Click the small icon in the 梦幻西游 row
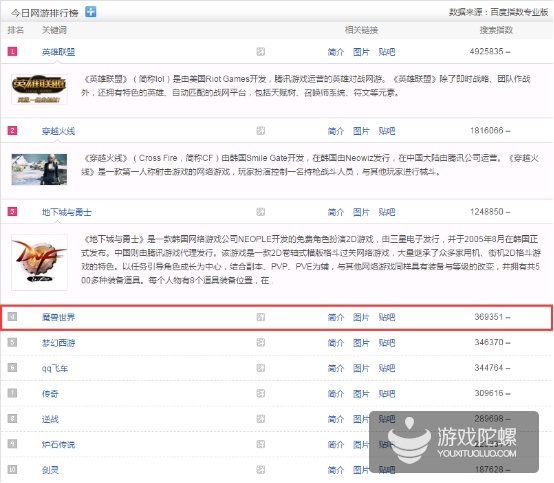The width and height of the screenshot is (554, 483). coord(260,342)
